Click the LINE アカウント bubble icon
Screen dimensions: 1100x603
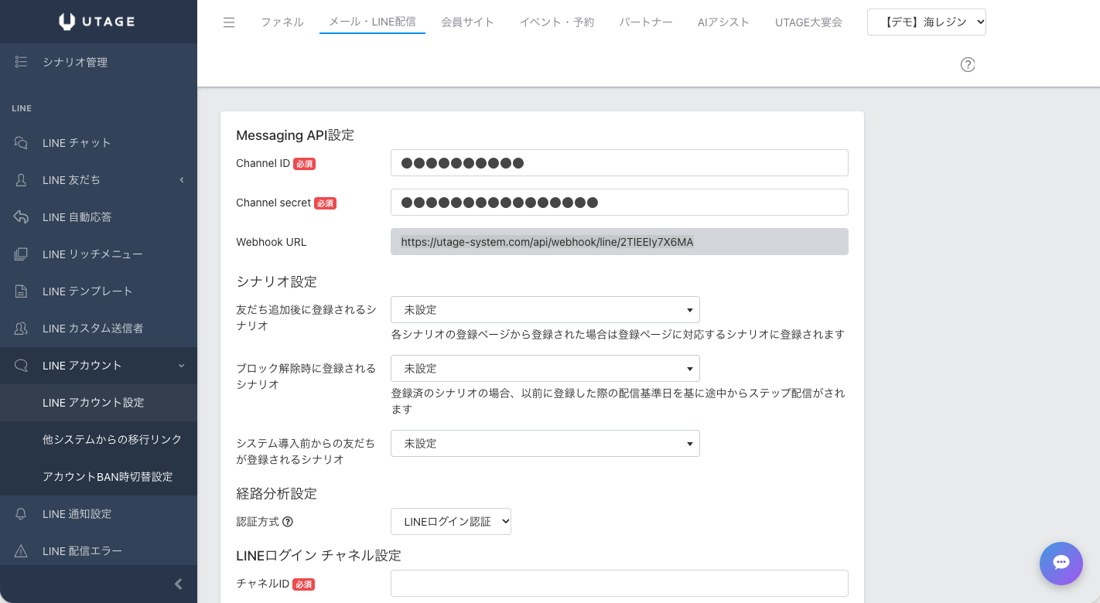tap(21, 365)
